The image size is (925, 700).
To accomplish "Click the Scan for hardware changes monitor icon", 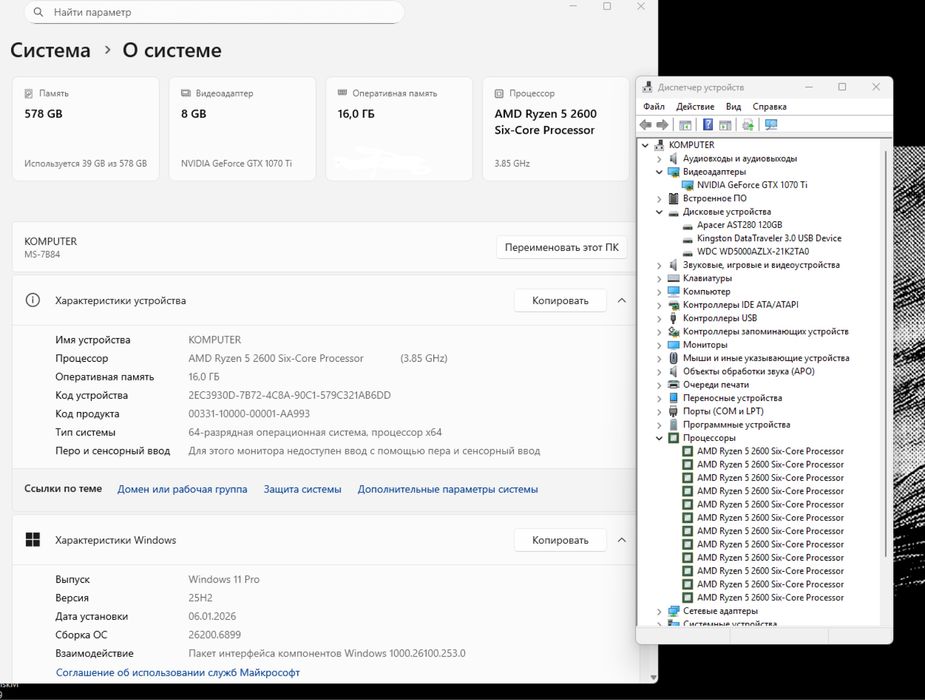I will (771, 124).
